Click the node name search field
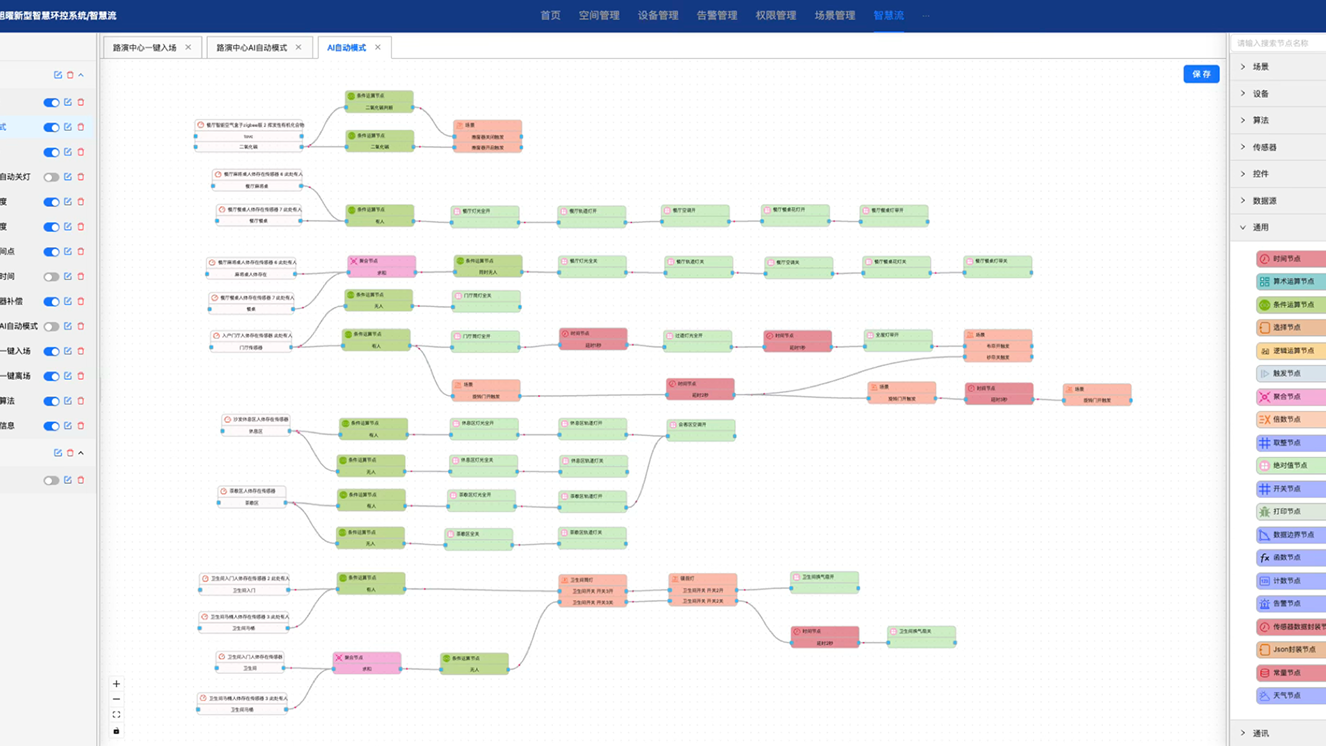 (1278, 43)
